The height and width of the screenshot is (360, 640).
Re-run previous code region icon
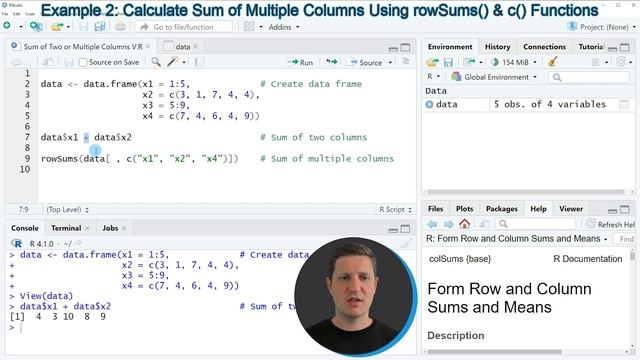(x=331, y=62)
